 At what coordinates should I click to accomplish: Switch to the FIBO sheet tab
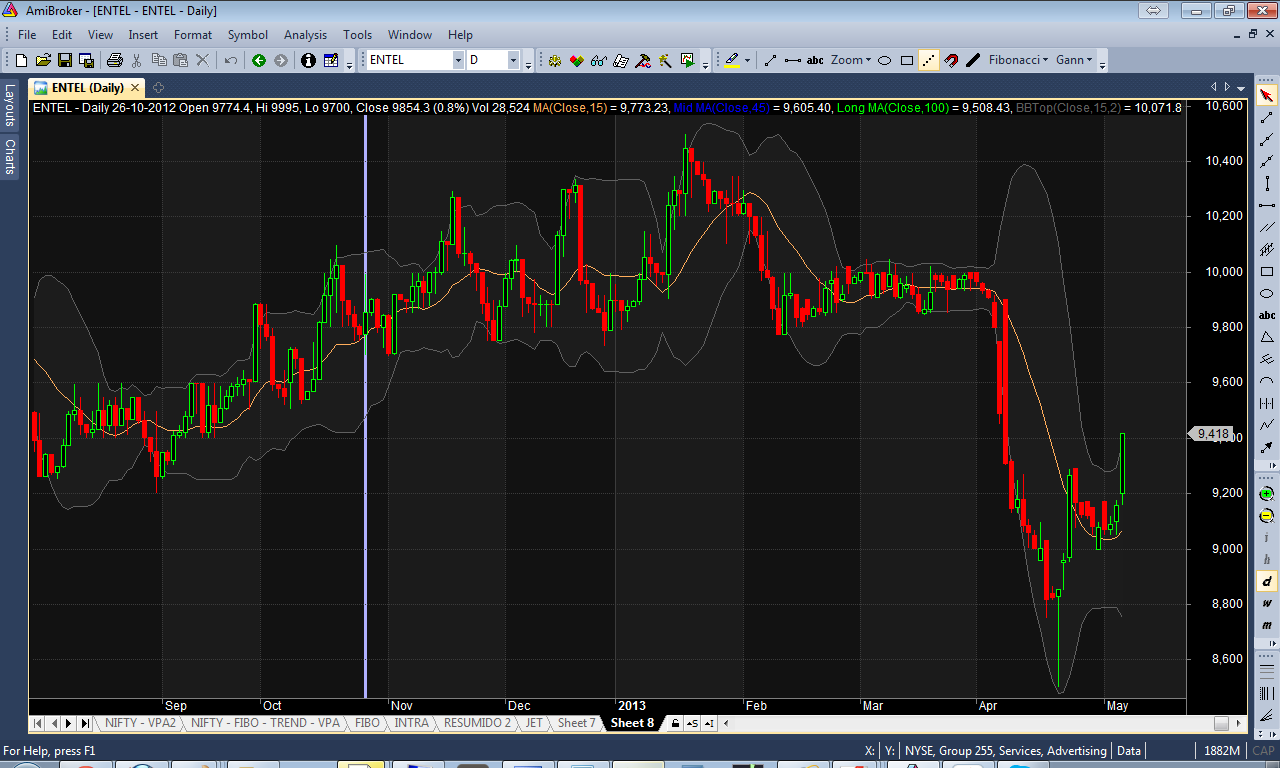[x=367, y=723]
